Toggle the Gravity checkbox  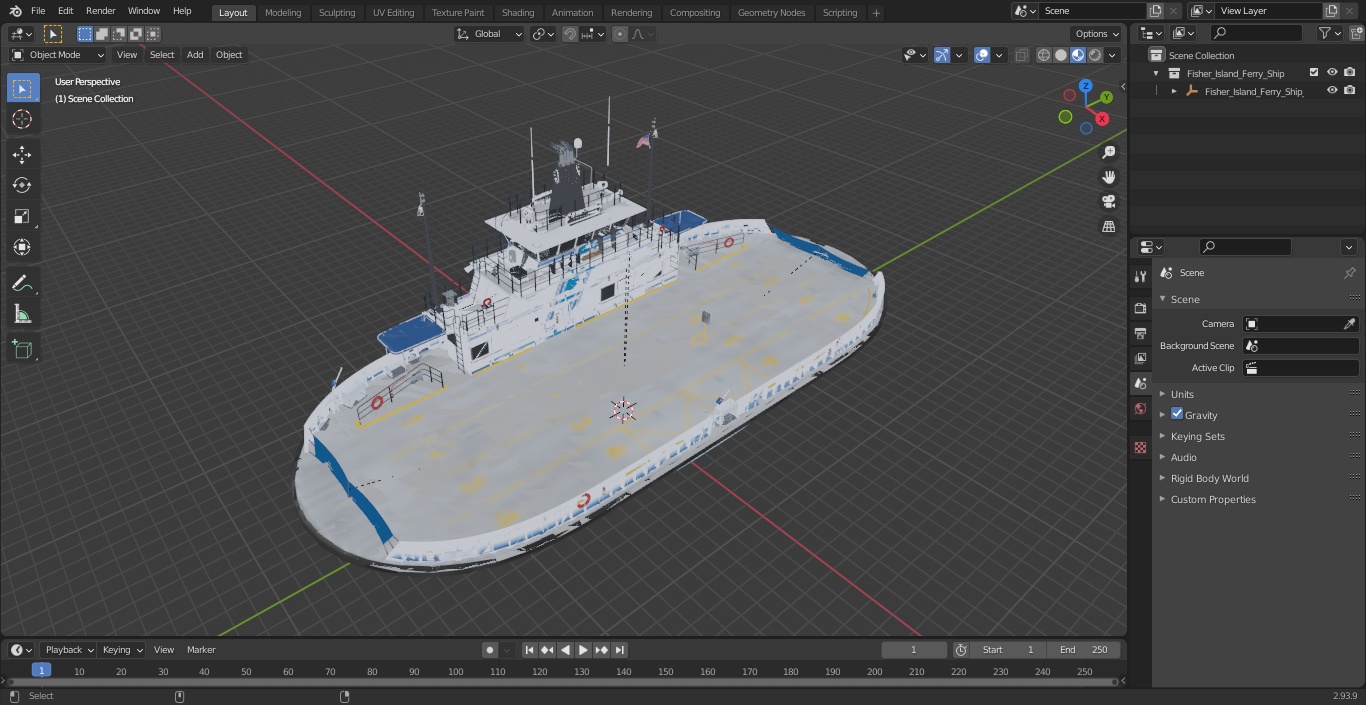click(1177, 414)
